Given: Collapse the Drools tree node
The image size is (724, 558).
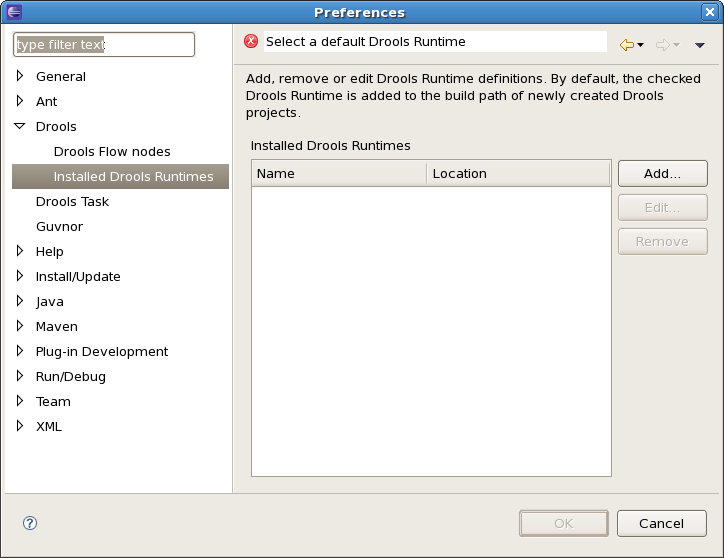Looking at the screenshot, I should click(20, 127).
